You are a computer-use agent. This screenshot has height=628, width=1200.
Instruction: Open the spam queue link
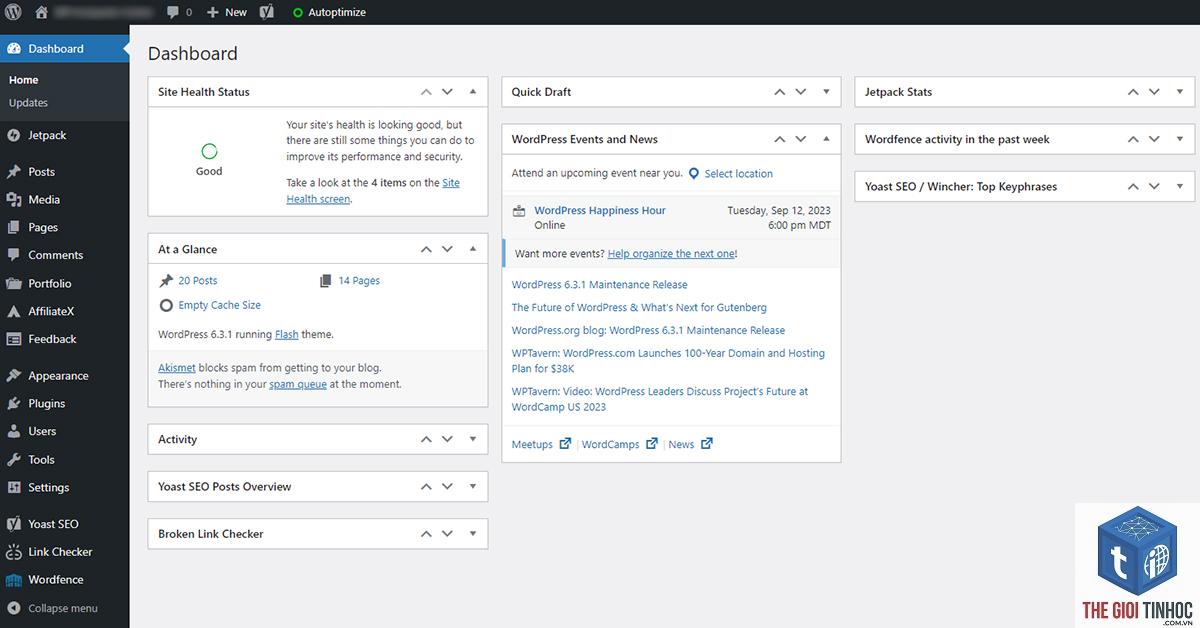pos(298,384)
